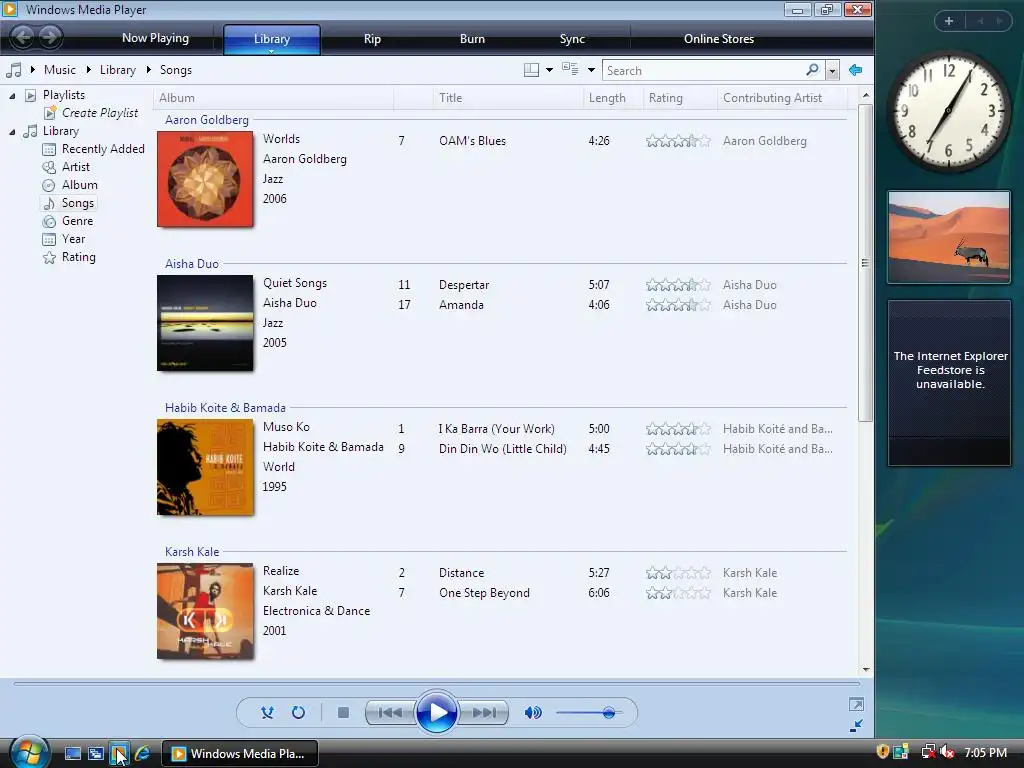Click the layout options icon

(x=532, y=70)
